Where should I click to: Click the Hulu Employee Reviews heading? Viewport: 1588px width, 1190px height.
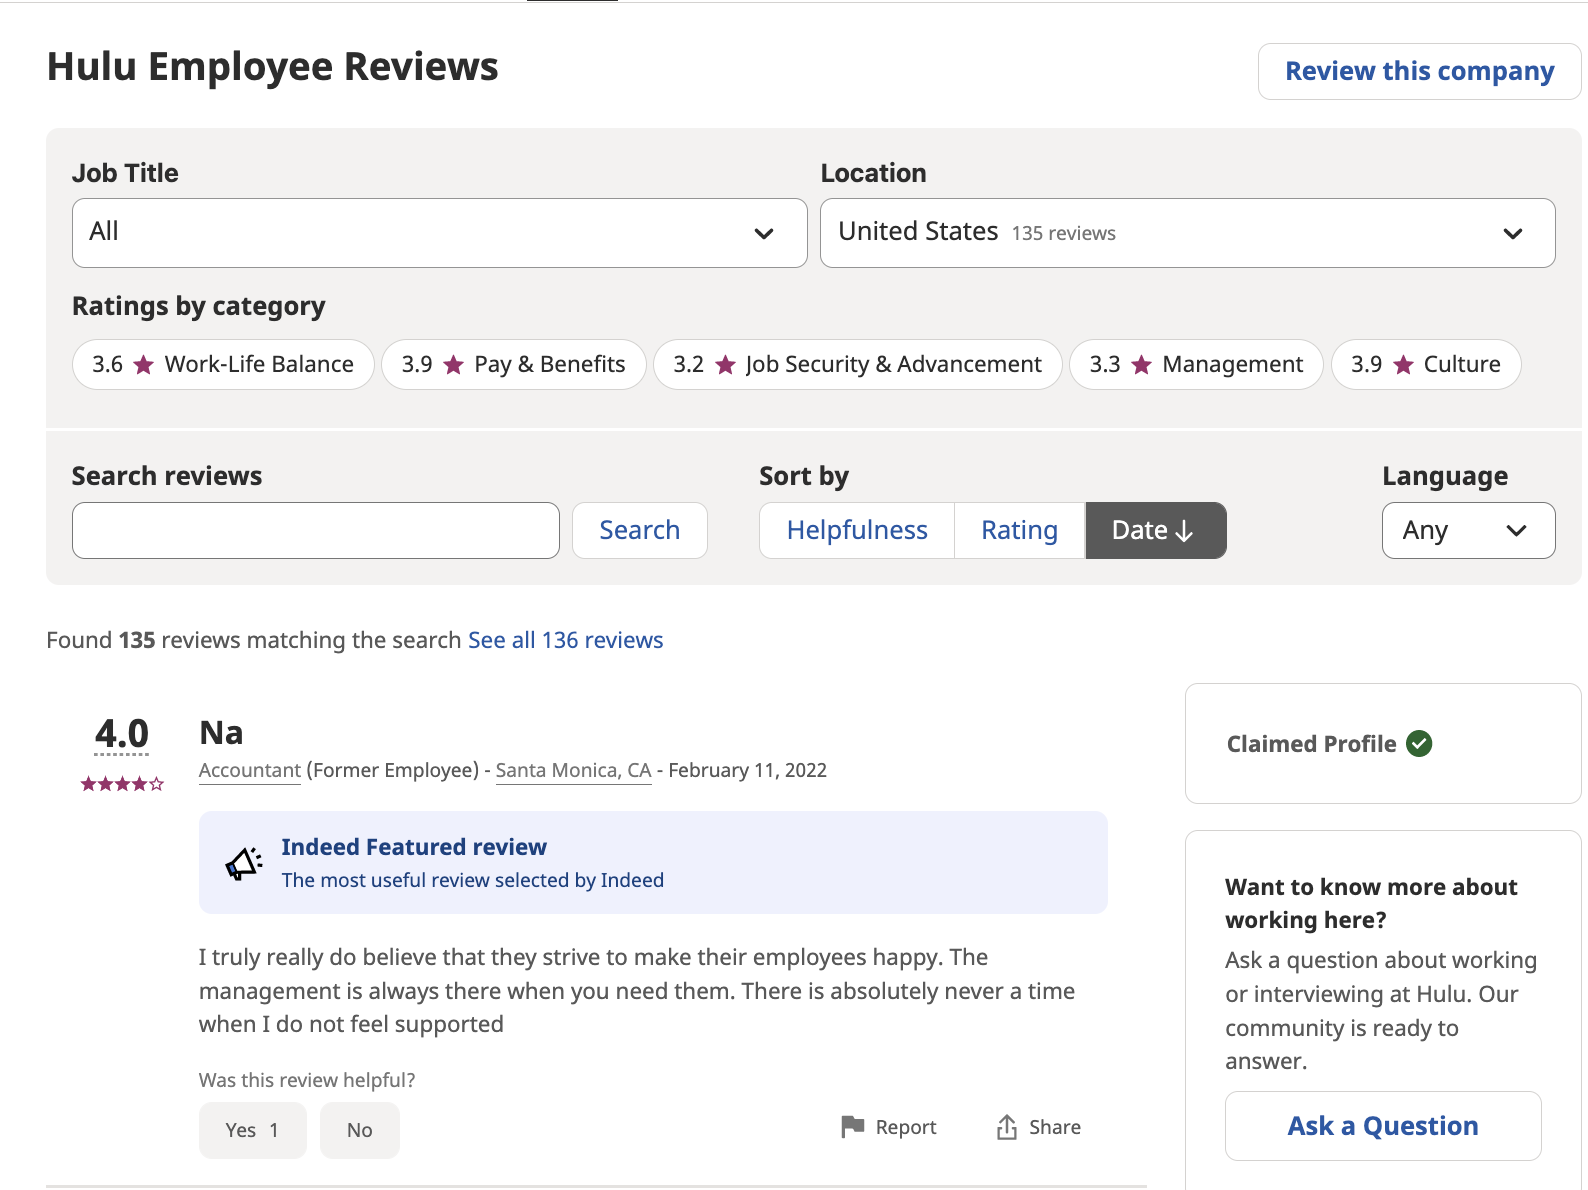click(273, 67)
